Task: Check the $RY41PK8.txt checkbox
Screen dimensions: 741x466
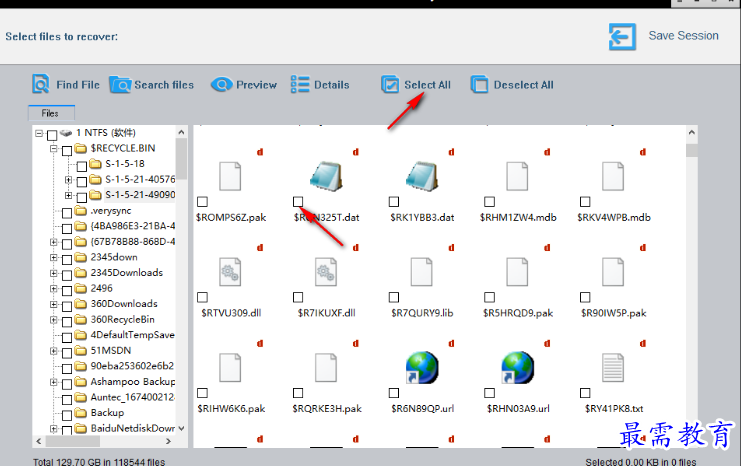Action: coord(585,393)
